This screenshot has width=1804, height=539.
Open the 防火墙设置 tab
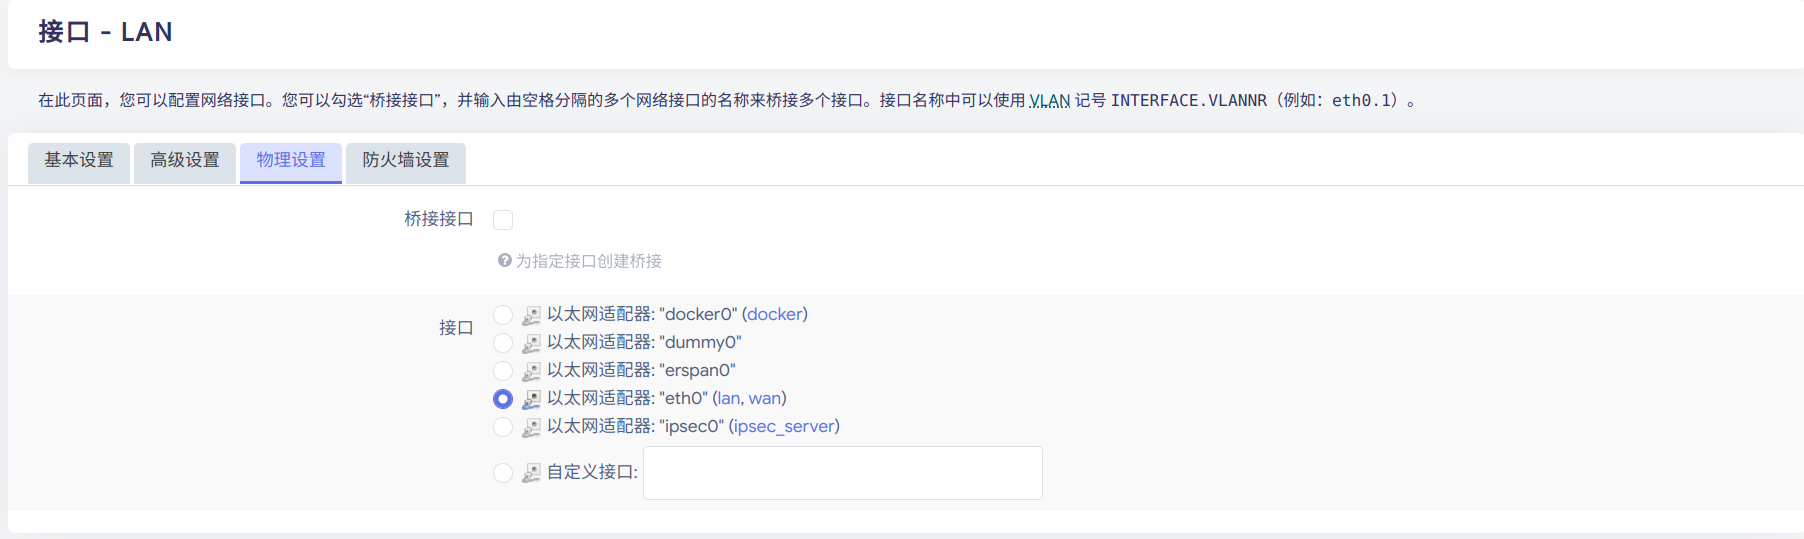pyautogui.click(x=406, y=162)
